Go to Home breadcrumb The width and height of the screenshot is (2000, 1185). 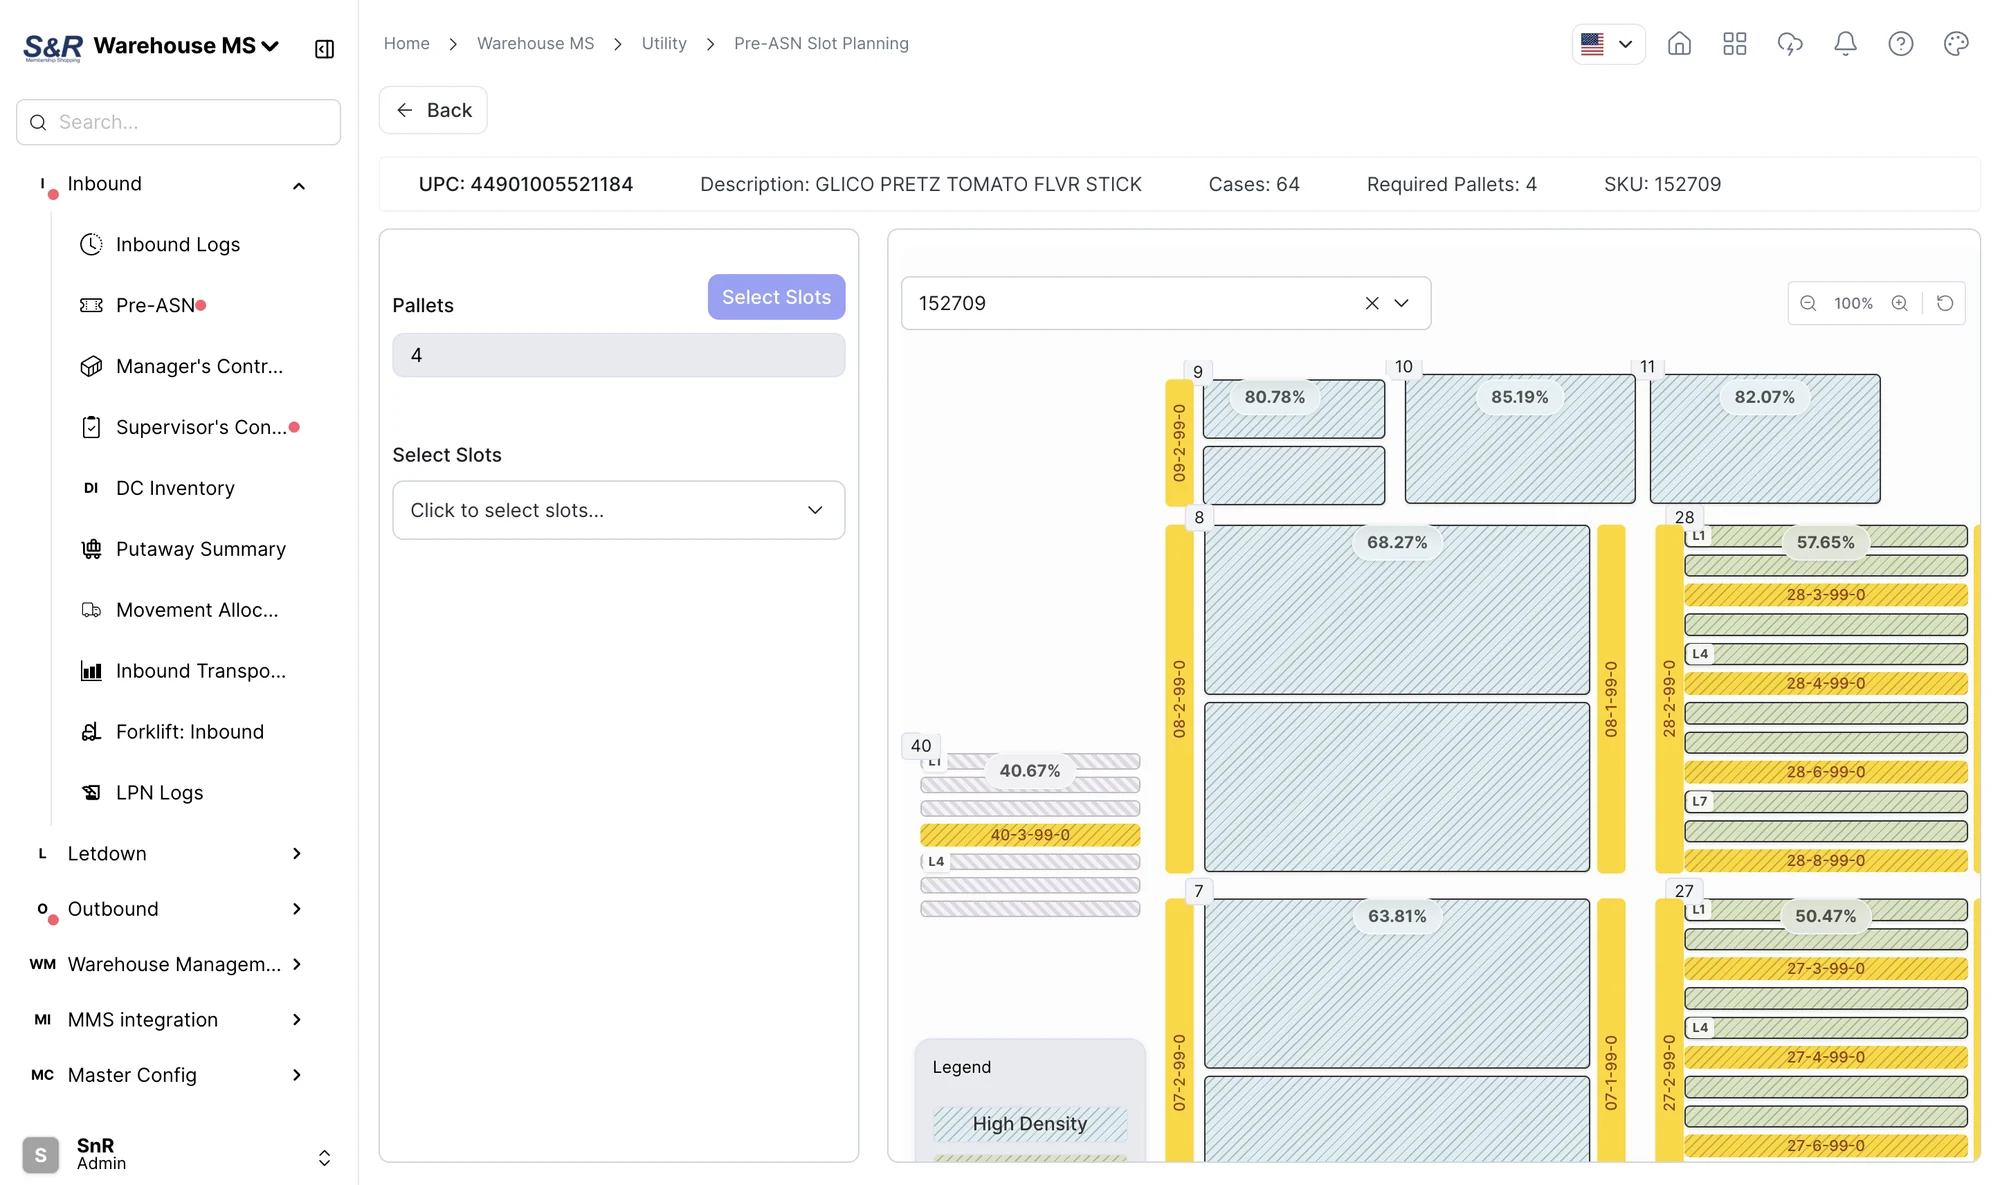pyautogui.click(x=407, y=44)
